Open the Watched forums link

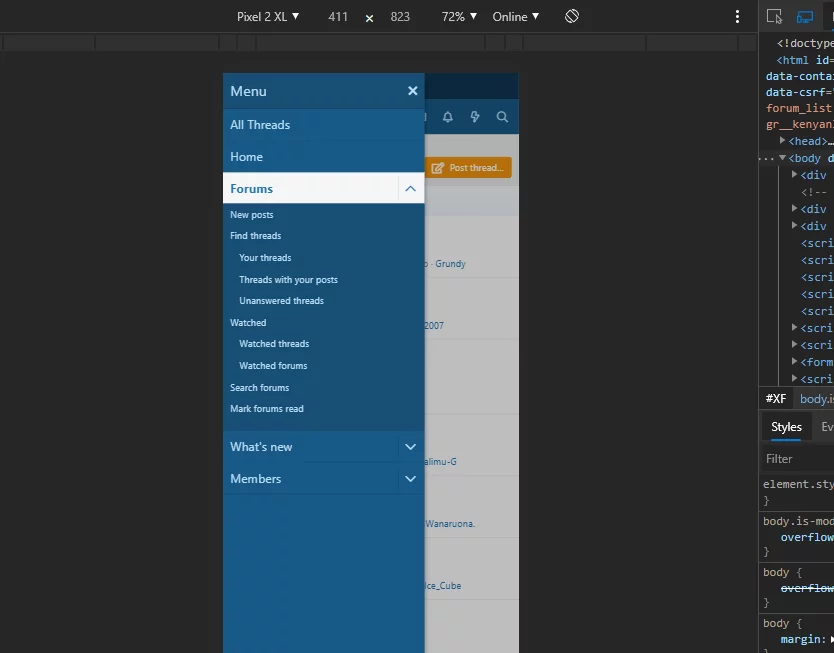(273, 366)
